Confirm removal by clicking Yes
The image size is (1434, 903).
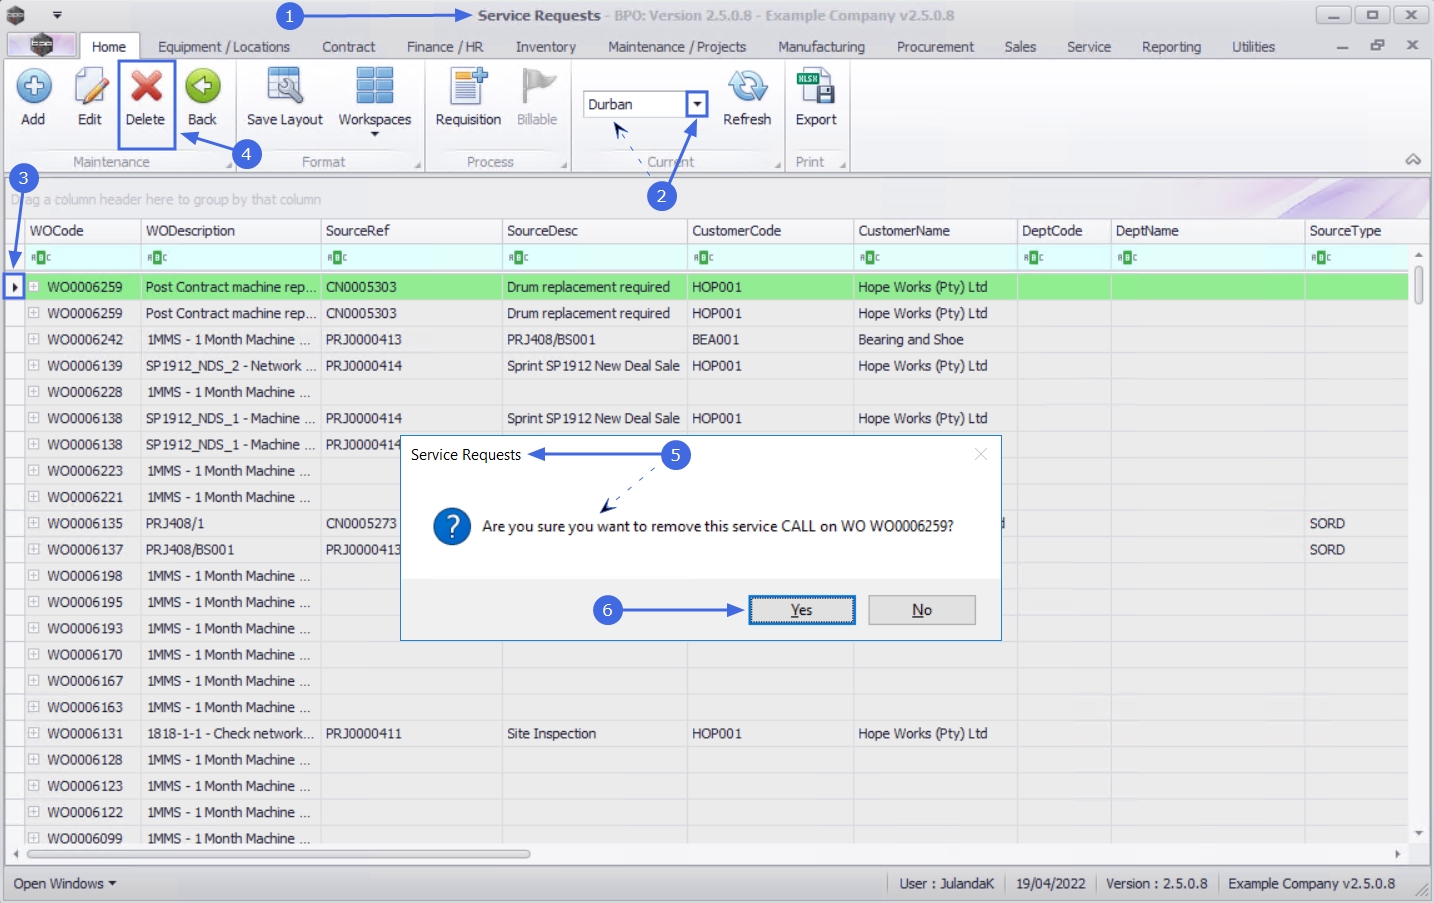pyautogui.click(x=802, y=610)
